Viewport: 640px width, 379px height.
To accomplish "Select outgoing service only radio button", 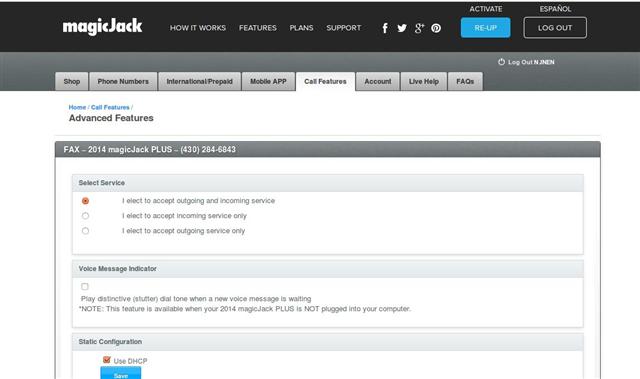I will 85,231.
